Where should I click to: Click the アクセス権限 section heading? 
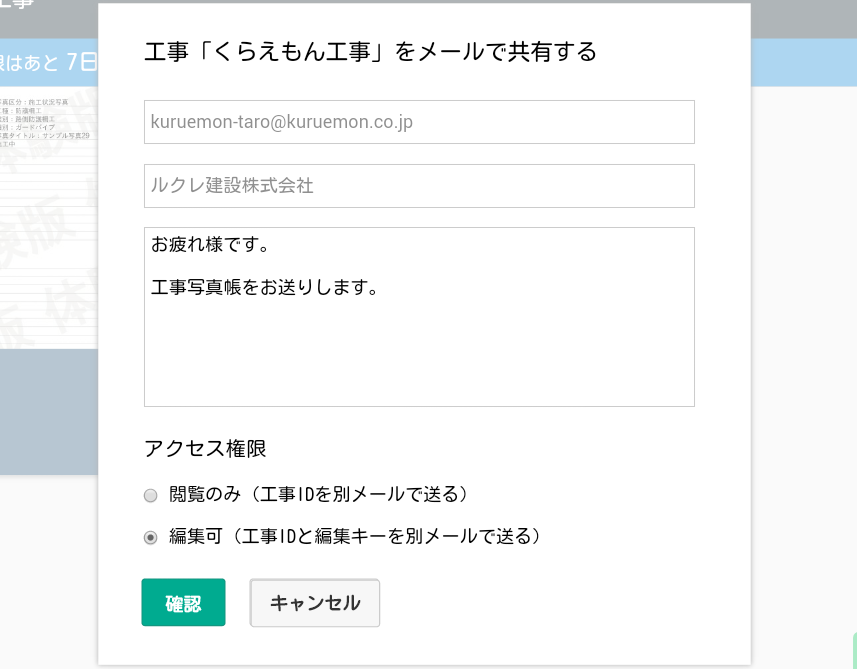[205, 449]
